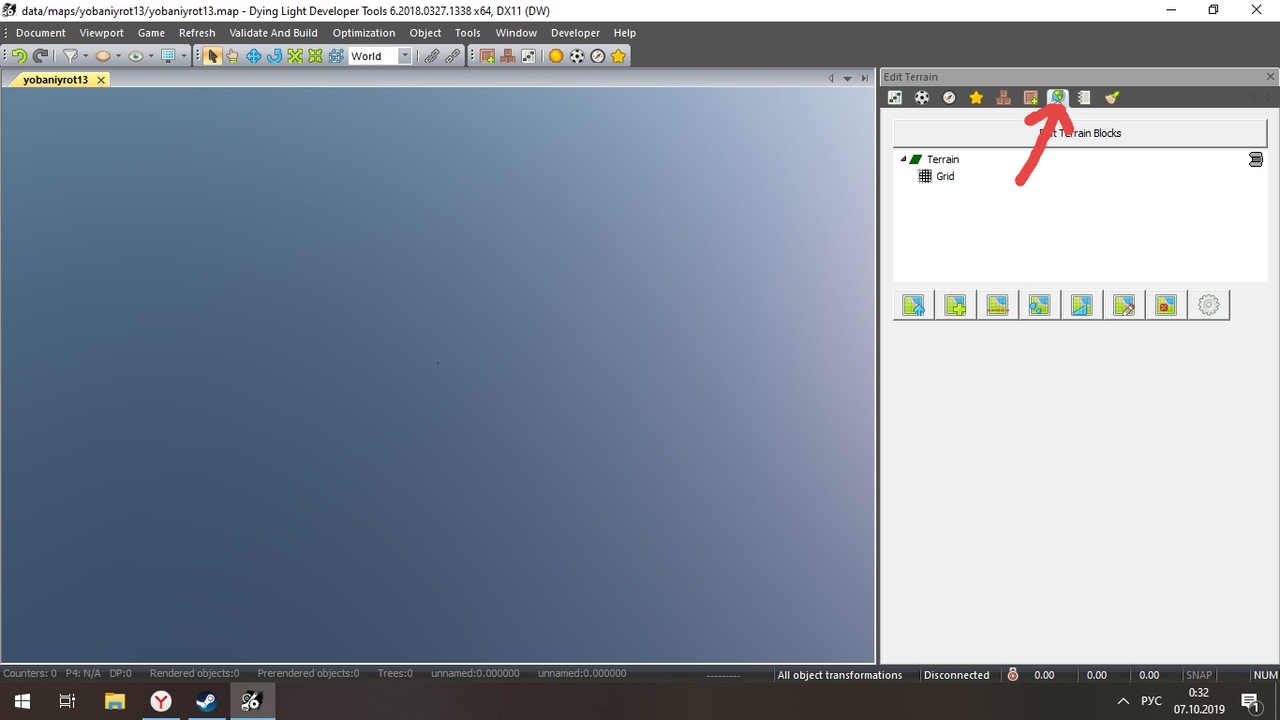Click the orange sun icon in main toolbar

556,56
